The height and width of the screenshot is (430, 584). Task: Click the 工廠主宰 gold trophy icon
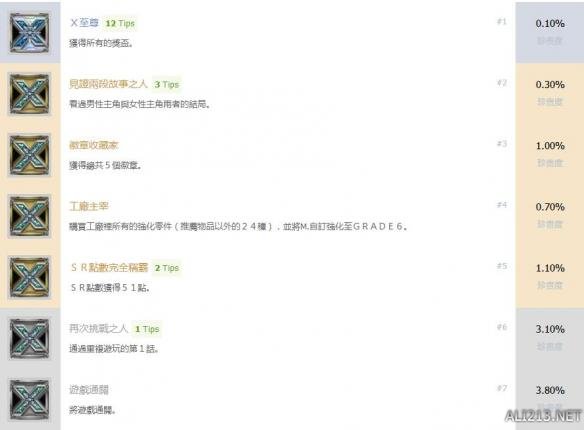tap(29, 216)
